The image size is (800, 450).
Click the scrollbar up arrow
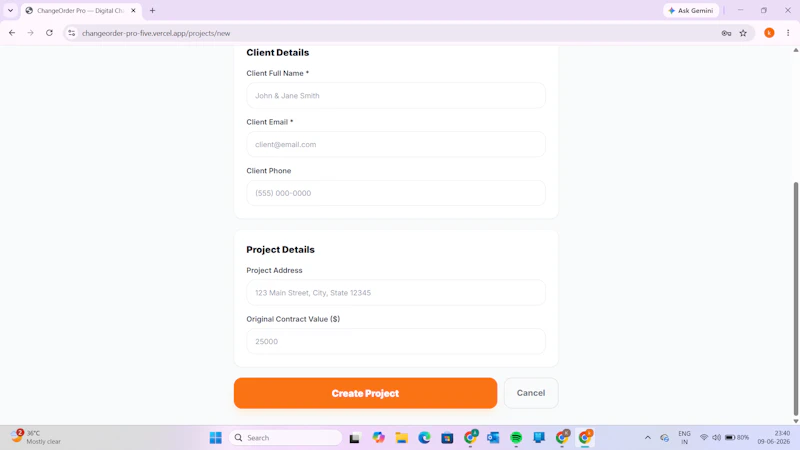[795, 50]
